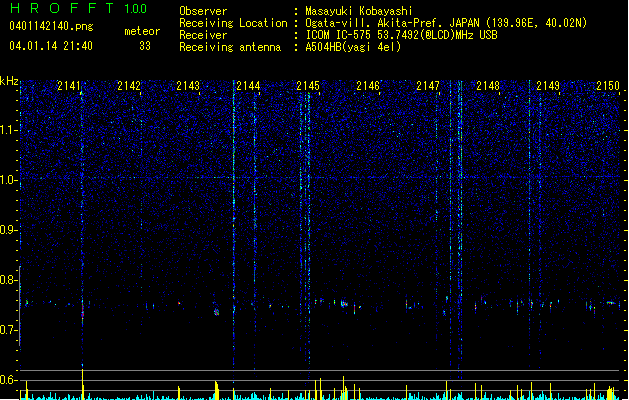Screen dimensions: 629x400
Task: Click the 2147 time marker
Action: (x=428, y=86)
